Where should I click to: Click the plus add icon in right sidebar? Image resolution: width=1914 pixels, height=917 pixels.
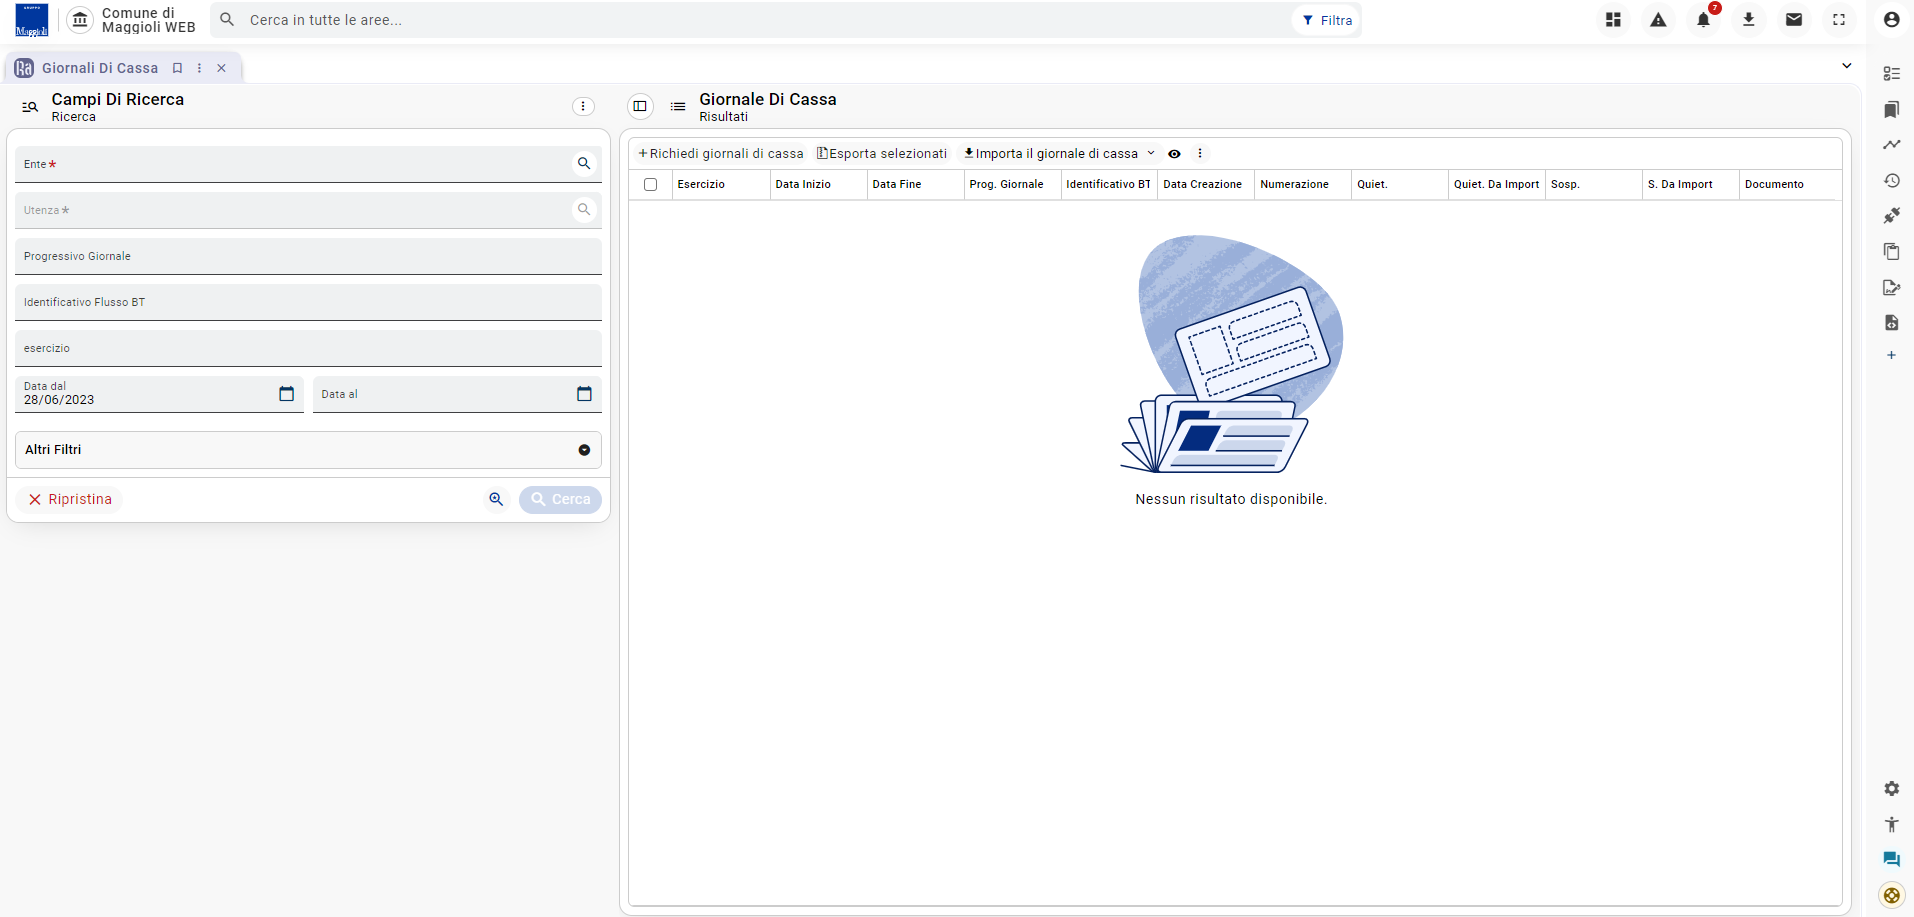click(1891, 355)
